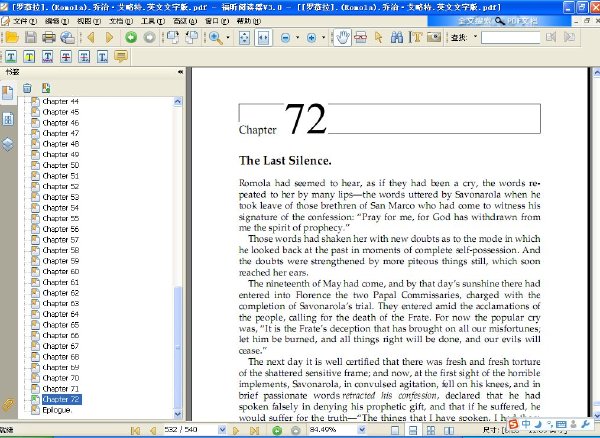Choose the strikeout text markup tool
This screenshot has height=438, width=600.
(x=66, y=57)
